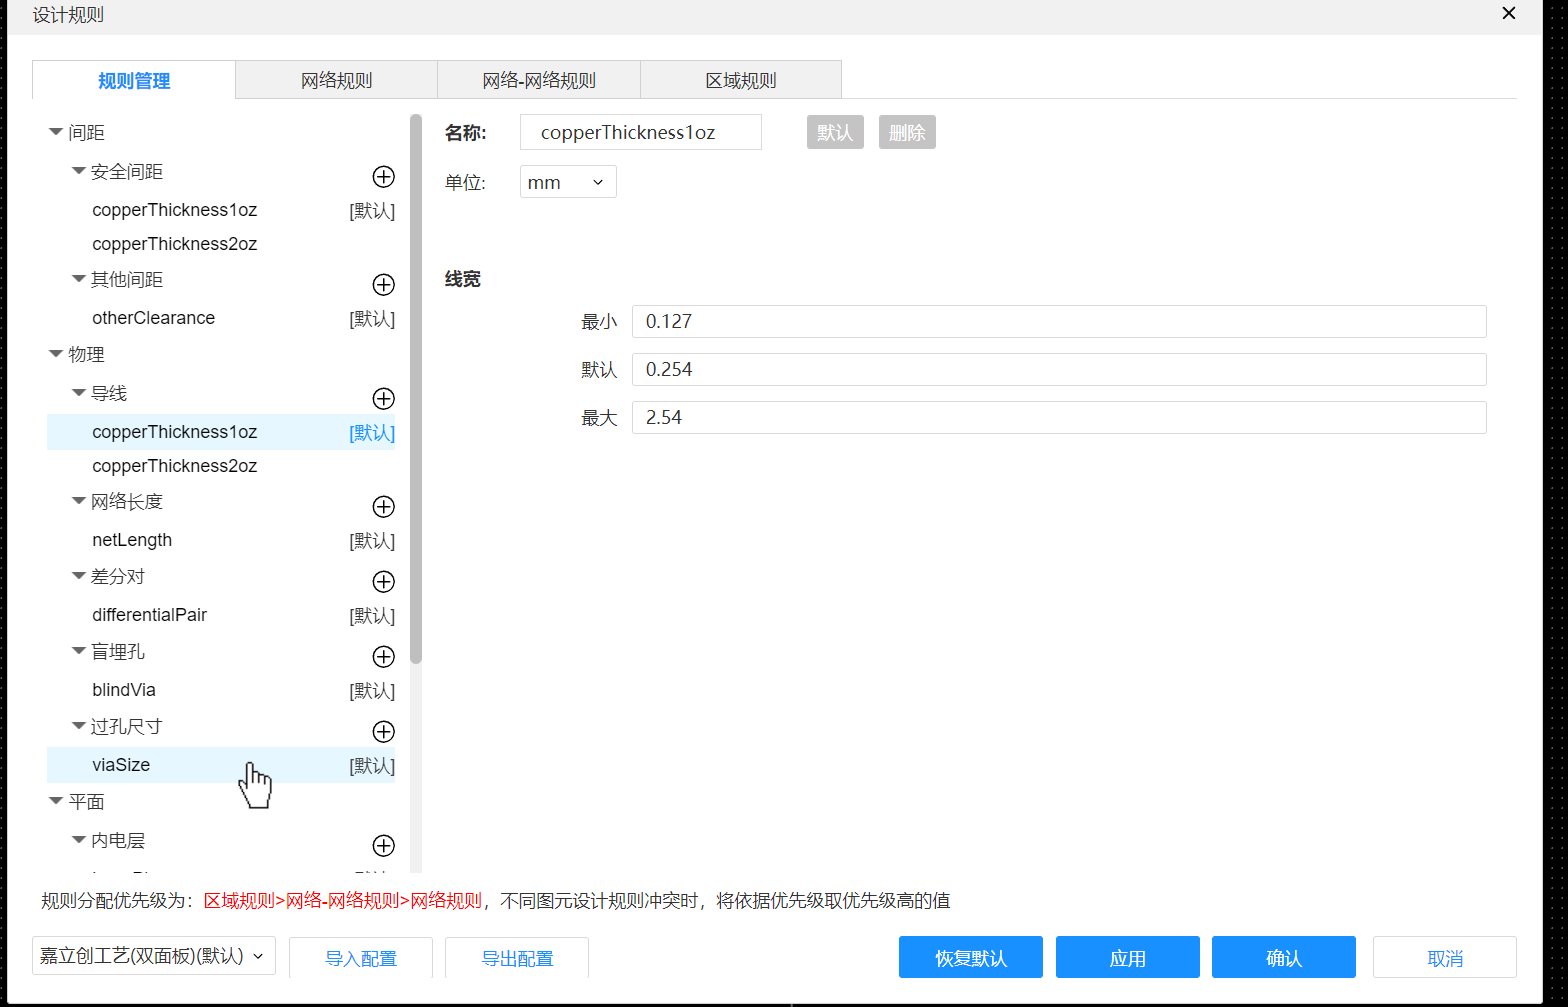Click the 最小 line width input field

(x=1058, y=322)
